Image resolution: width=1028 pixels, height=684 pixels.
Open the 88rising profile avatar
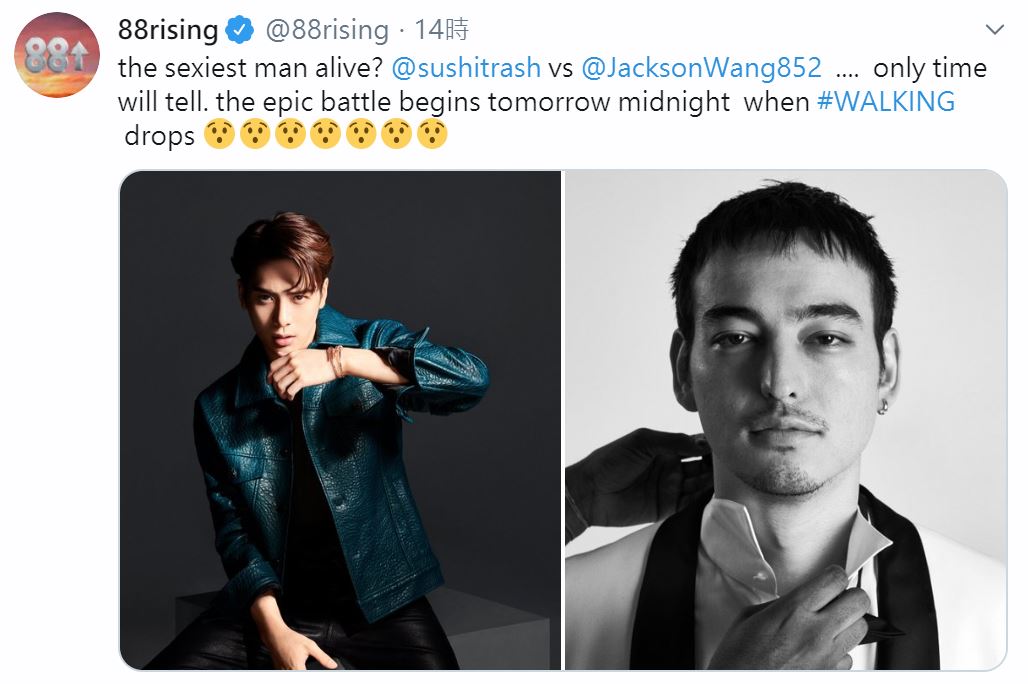tap(57, 56)
